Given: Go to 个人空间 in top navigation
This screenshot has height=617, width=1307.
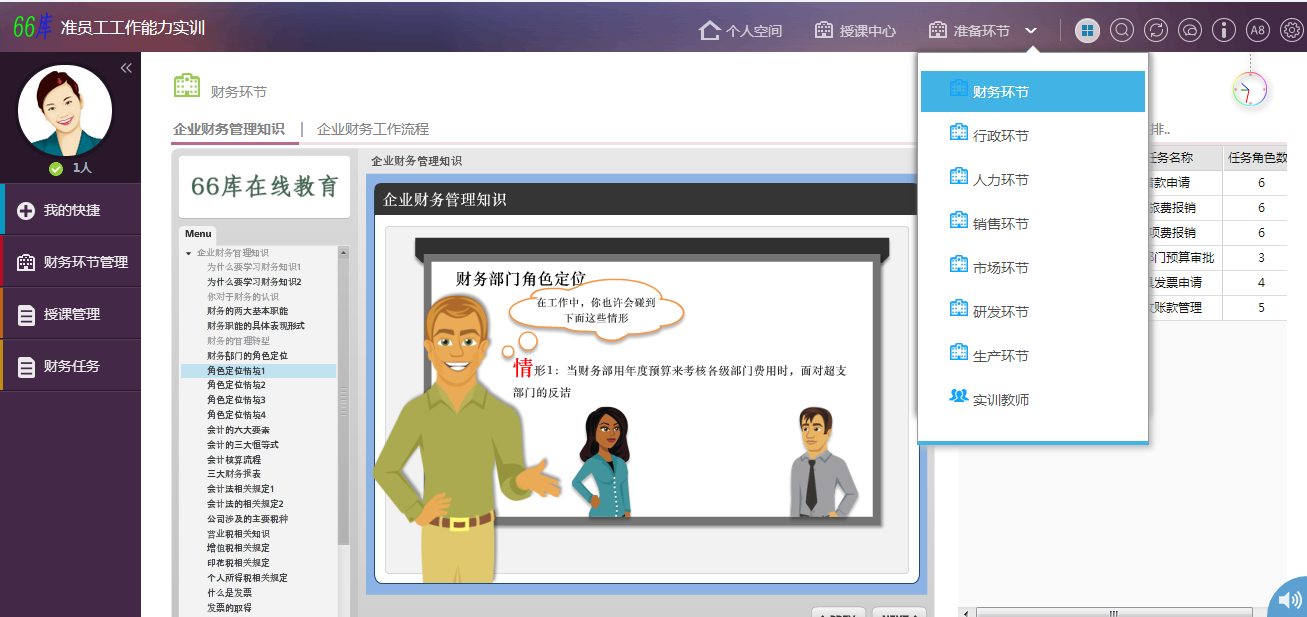Looking at the screenshot, I should pos(740,31).
